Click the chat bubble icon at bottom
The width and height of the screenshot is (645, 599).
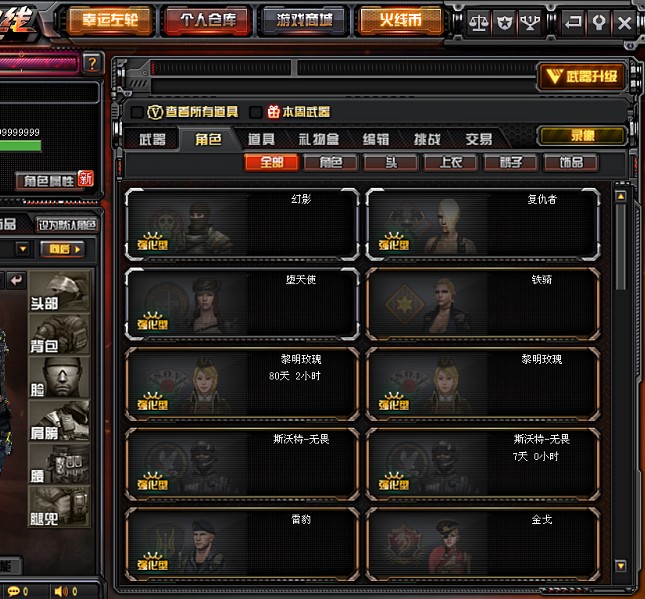pyautogui.click(x=13, y=592)
